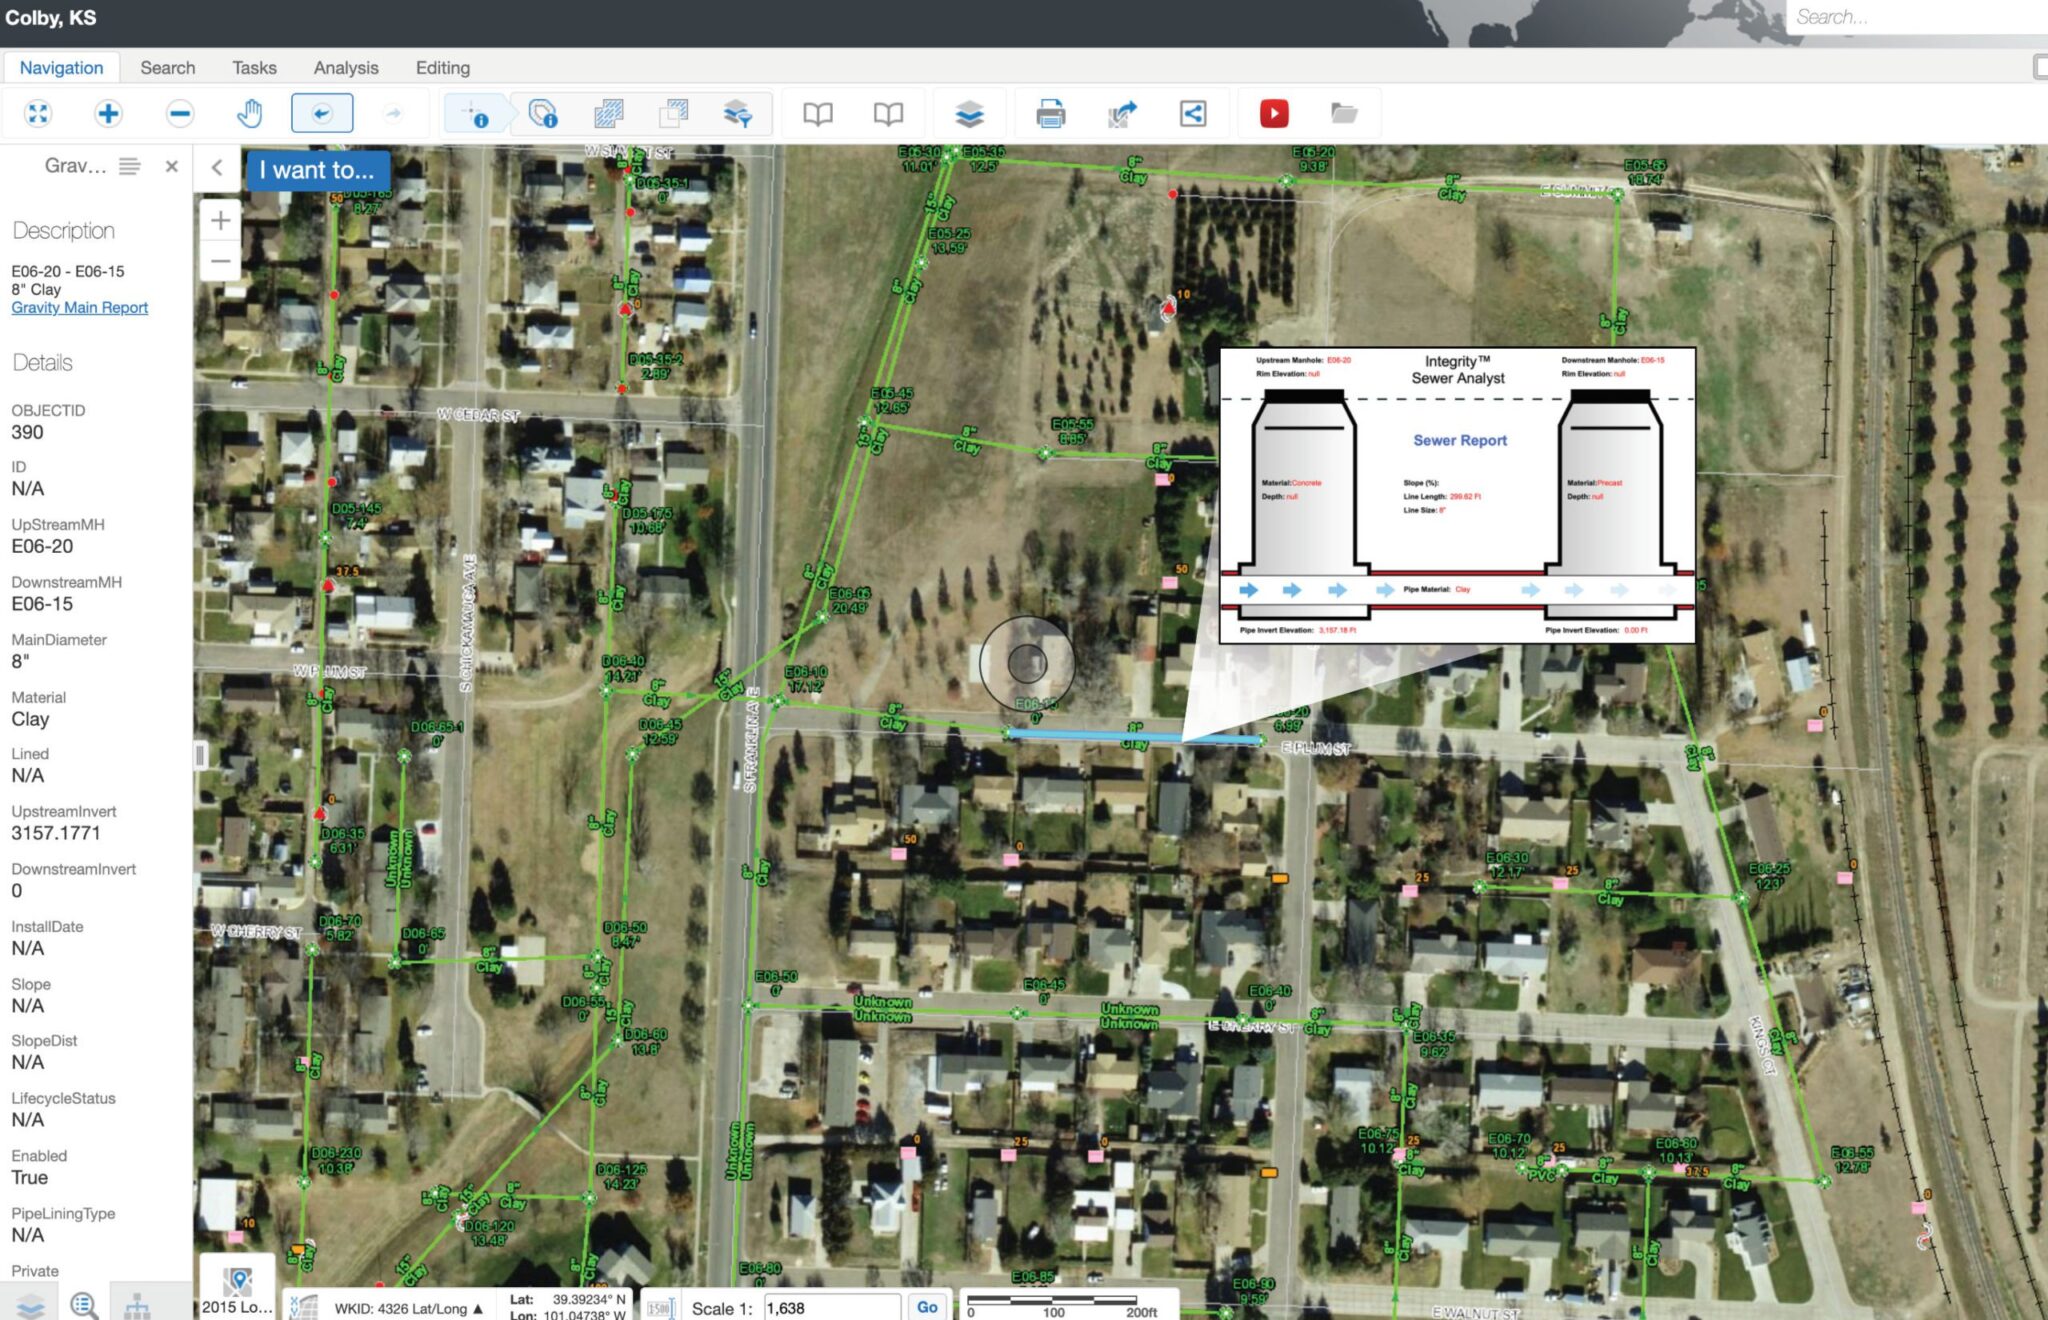Image resolution: width=2048 pixels, height=1320 pixels.
Task: Open the Gravity Main Report link
Action: pyautogui.click(x=79, y=307)
